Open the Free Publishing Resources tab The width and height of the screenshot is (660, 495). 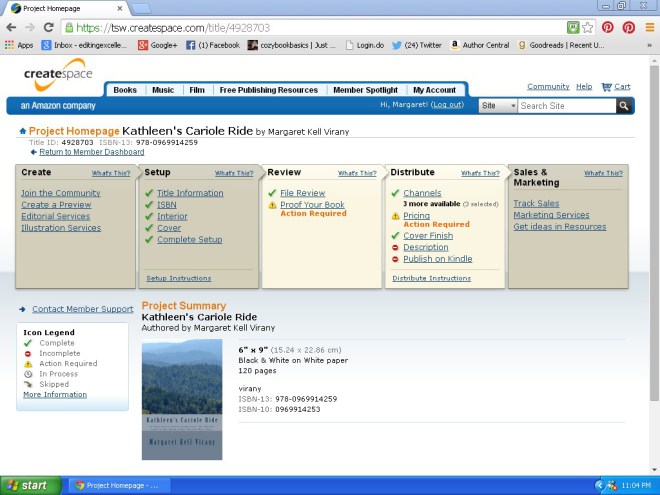pos(268,90)
